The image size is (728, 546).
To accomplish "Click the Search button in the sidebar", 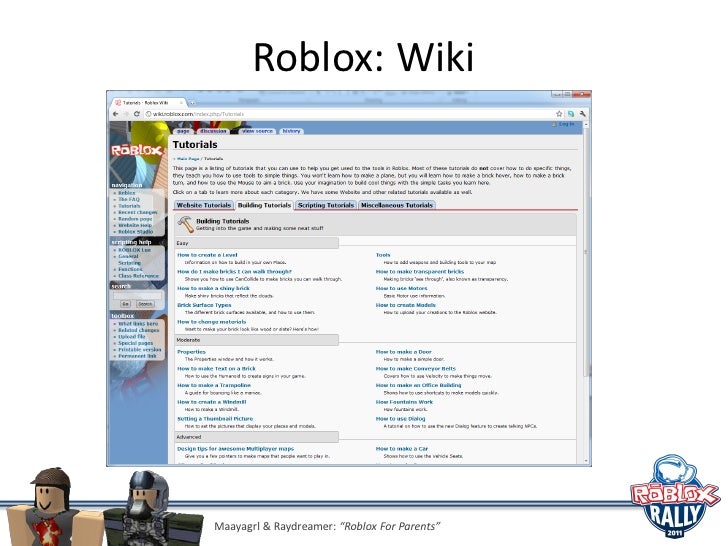I will pyautogui.click(x=145, y=304).
